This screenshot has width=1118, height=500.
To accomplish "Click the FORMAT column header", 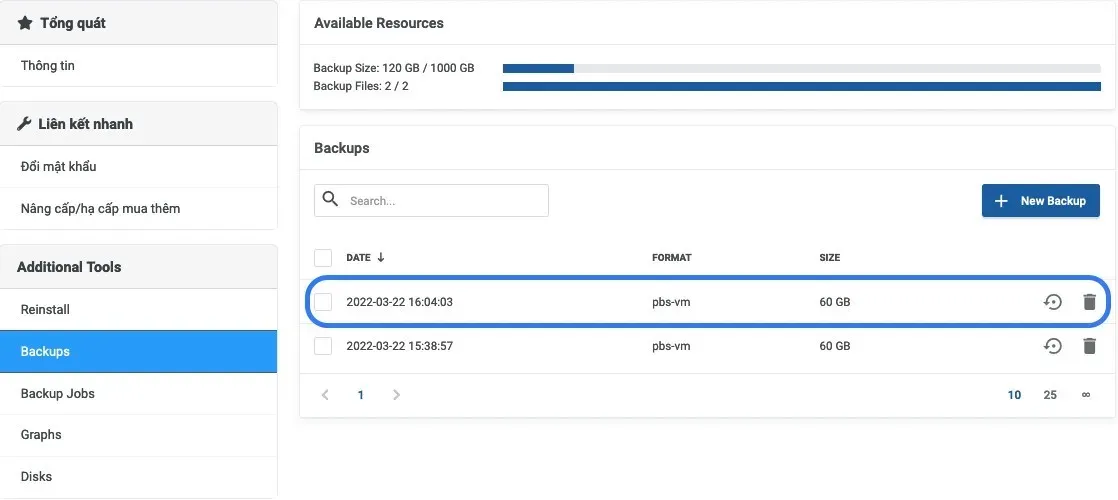I will click(x=672, y=257).
